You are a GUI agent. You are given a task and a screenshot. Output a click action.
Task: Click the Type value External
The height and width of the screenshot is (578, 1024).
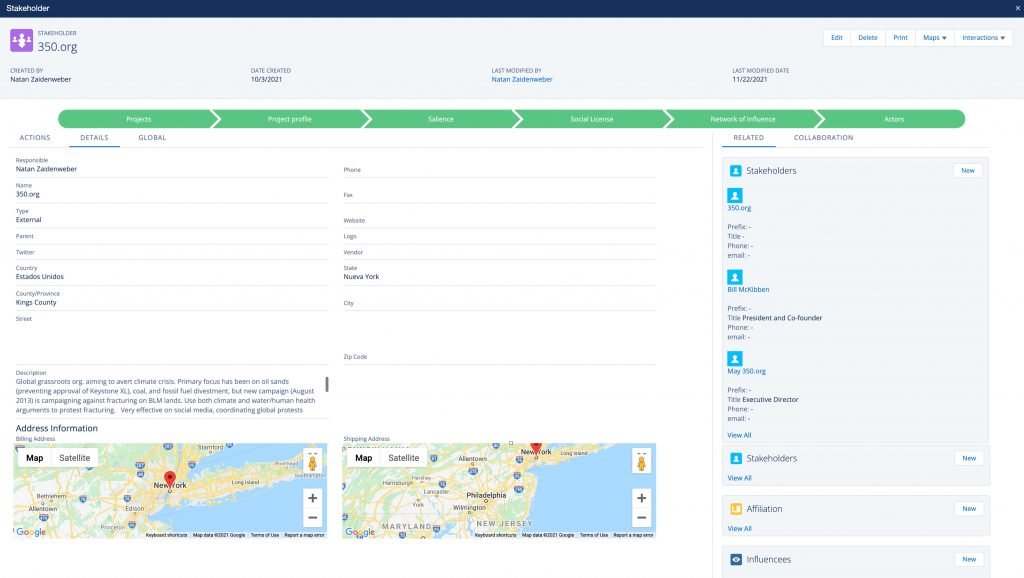[28, 220]
